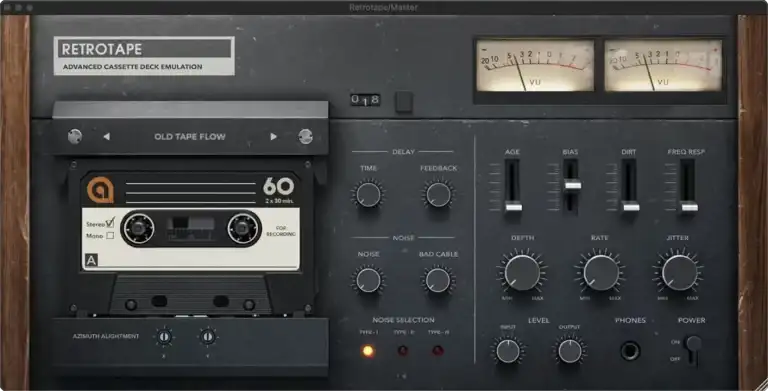This screenshot has height=391, width=768.
Task: Click the INPUT level knob
Action: click(508, 351)
